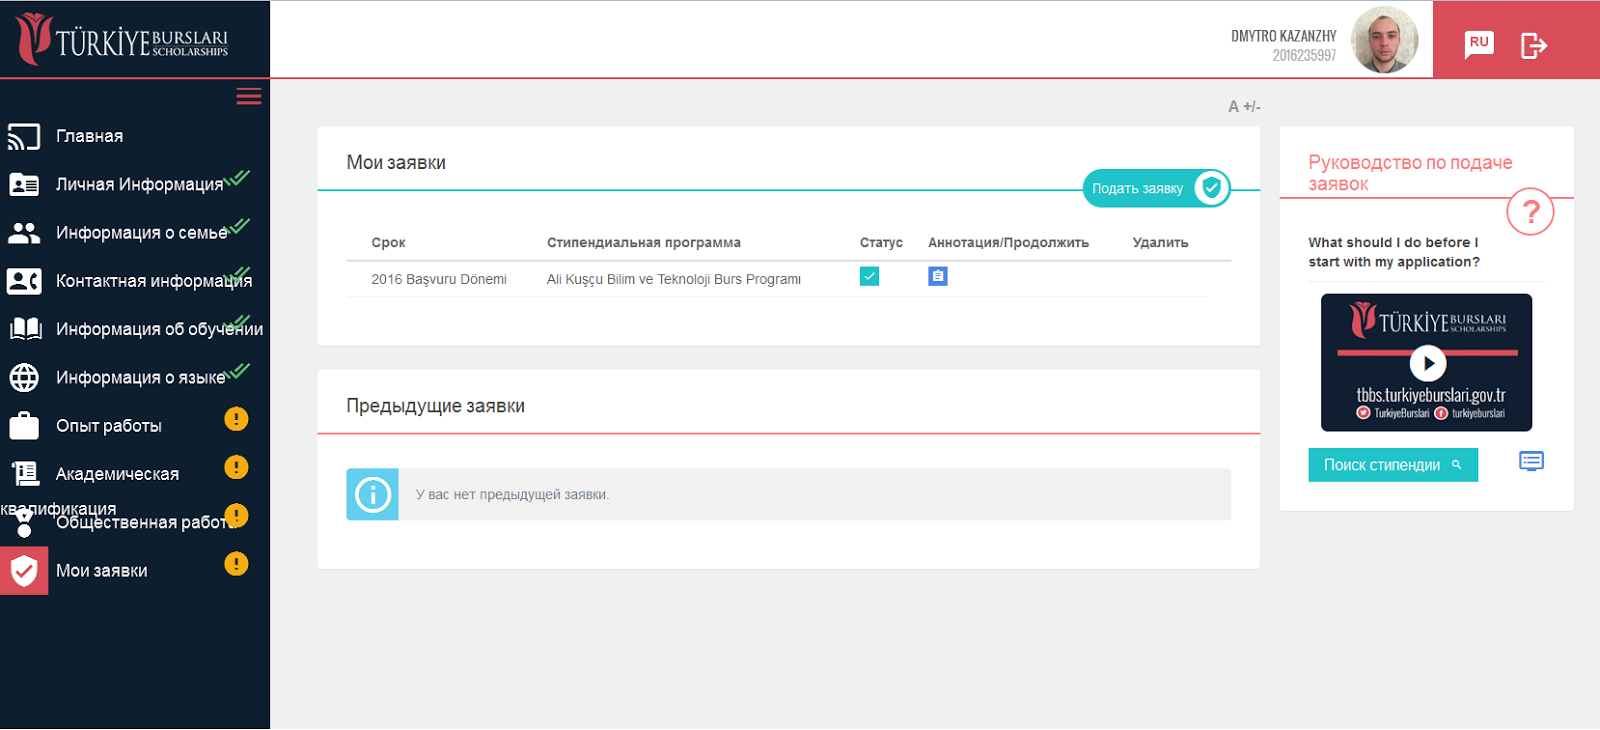The height and width of the screenshot is (730, 1600).
Task: Click warning badge next to Общественная работа
Action: point(236,516)
